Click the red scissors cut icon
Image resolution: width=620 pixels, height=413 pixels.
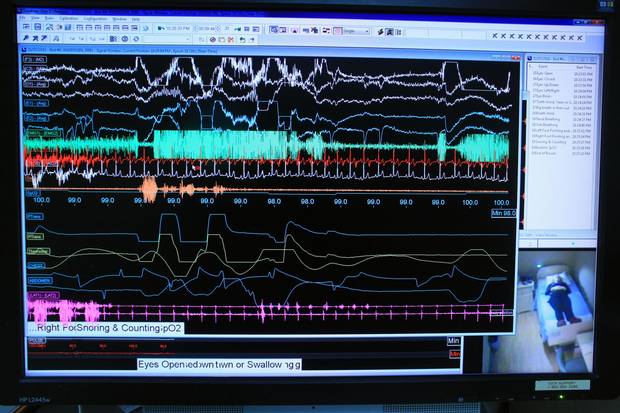click(x=231, y=40)
